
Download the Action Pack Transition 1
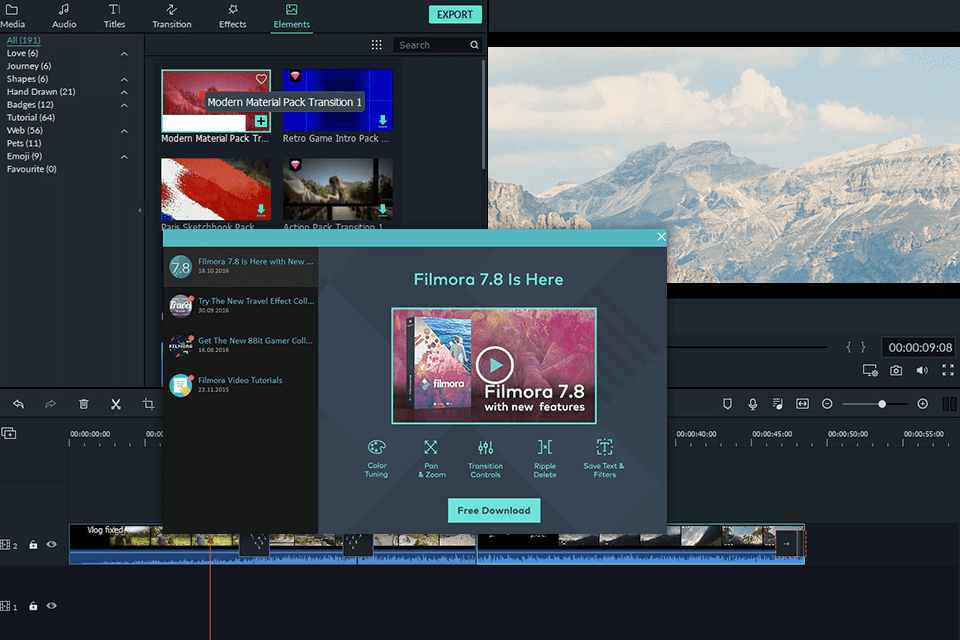[x=383, y=210]
